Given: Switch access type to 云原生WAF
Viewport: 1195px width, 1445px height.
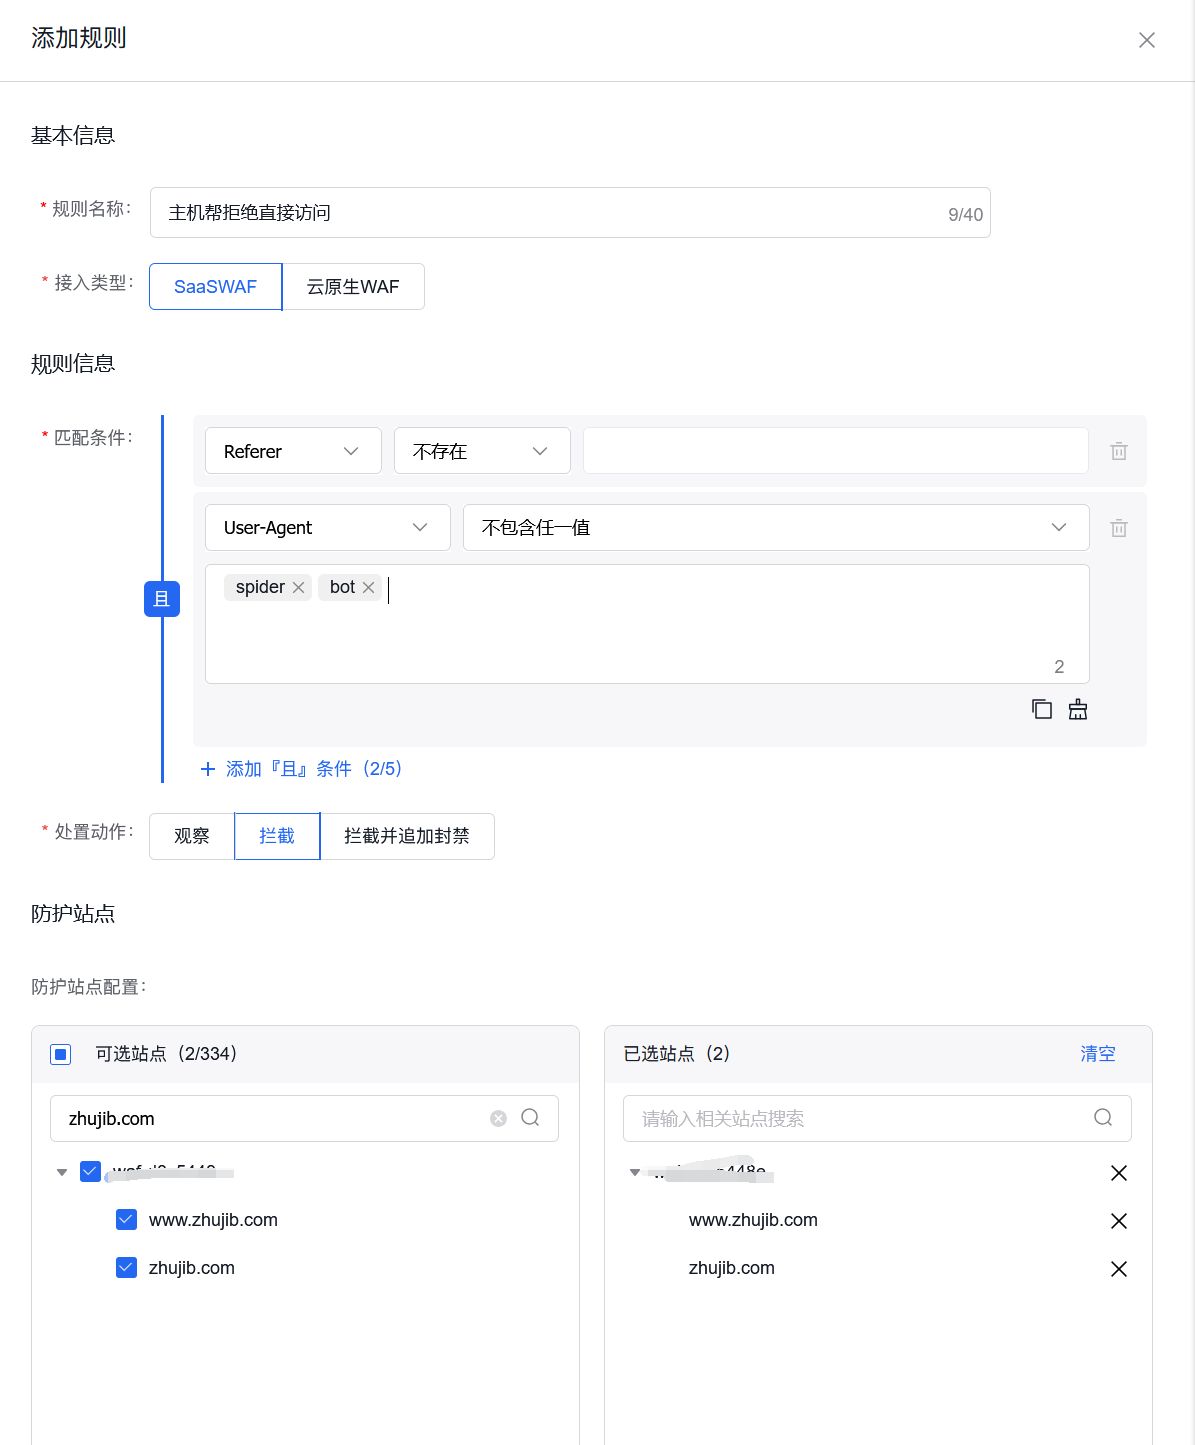Looking at the screenshot, I should [x=353, y=287].
